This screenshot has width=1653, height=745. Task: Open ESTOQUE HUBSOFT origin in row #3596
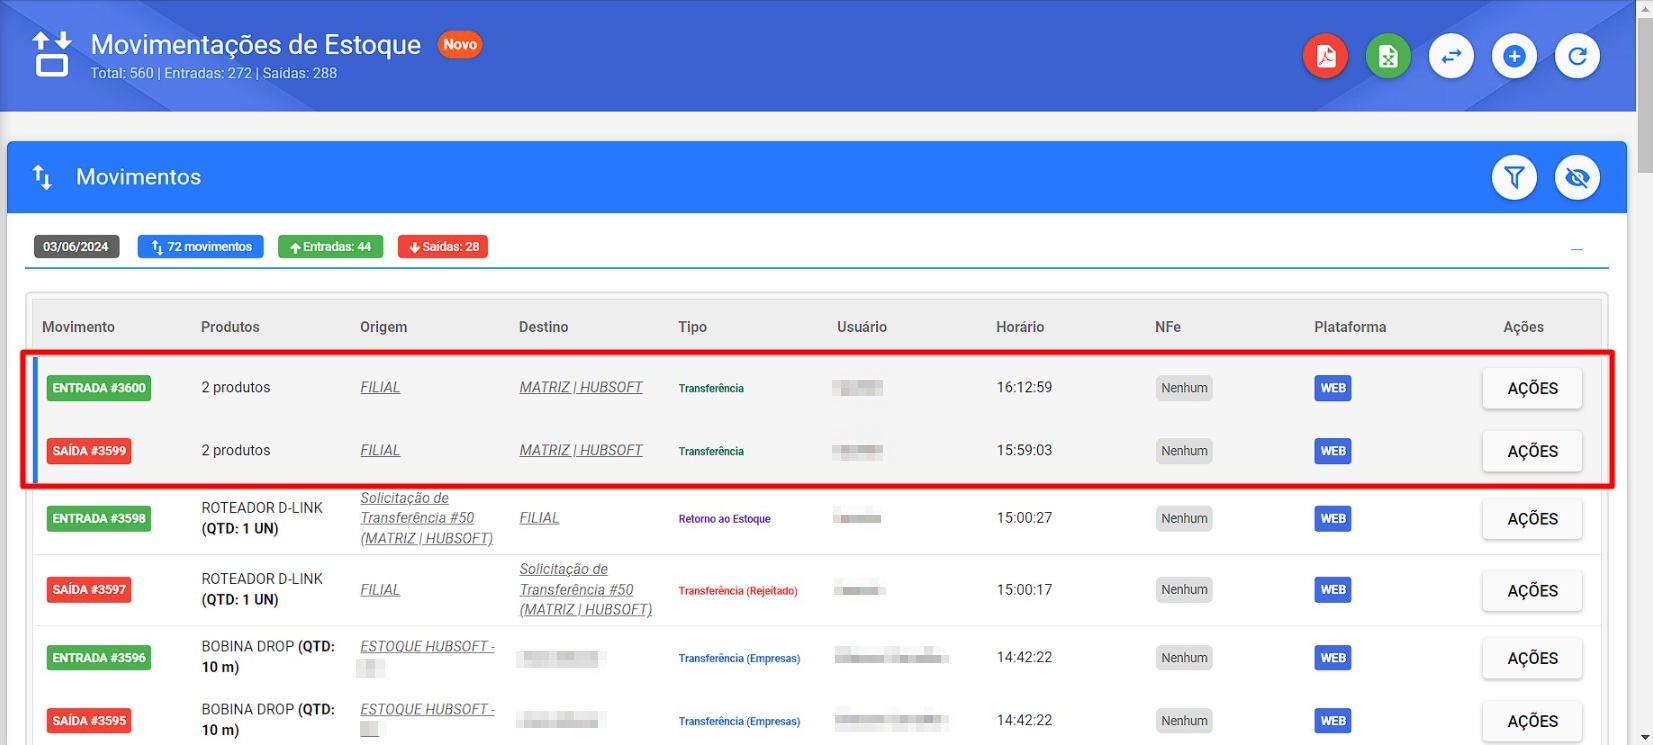427,647
